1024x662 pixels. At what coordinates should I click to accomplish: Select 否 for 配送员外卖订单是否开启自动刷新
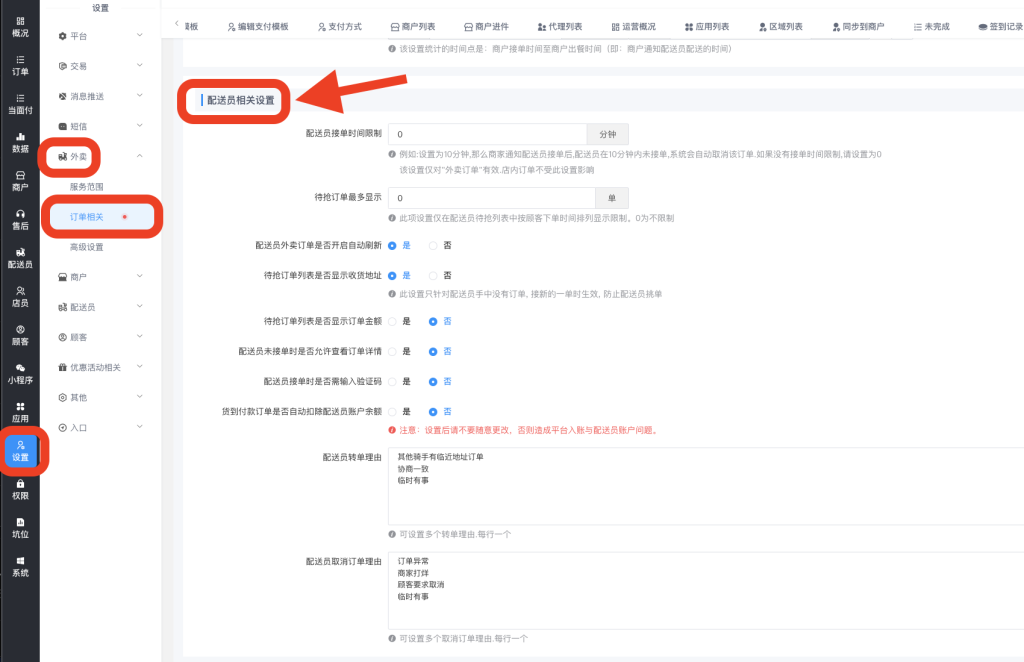[433, 245]
